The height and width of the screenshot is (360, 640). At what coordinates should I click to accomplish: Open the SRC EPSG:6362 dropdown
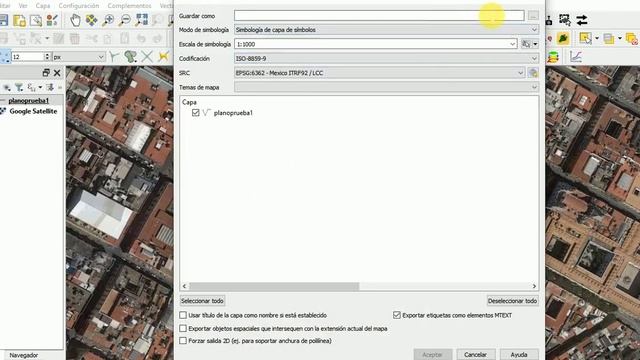[x=379, y=73]
